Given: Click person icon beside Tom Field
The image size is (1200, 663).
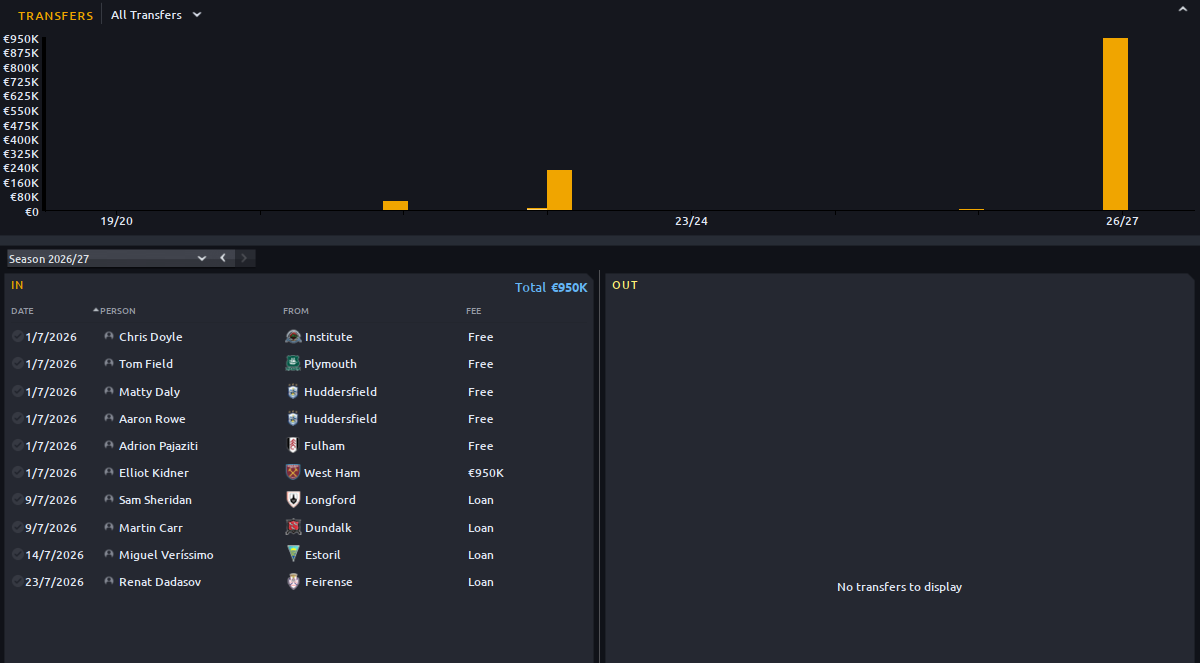Looking at the screenshot, I should pos(109,364).
